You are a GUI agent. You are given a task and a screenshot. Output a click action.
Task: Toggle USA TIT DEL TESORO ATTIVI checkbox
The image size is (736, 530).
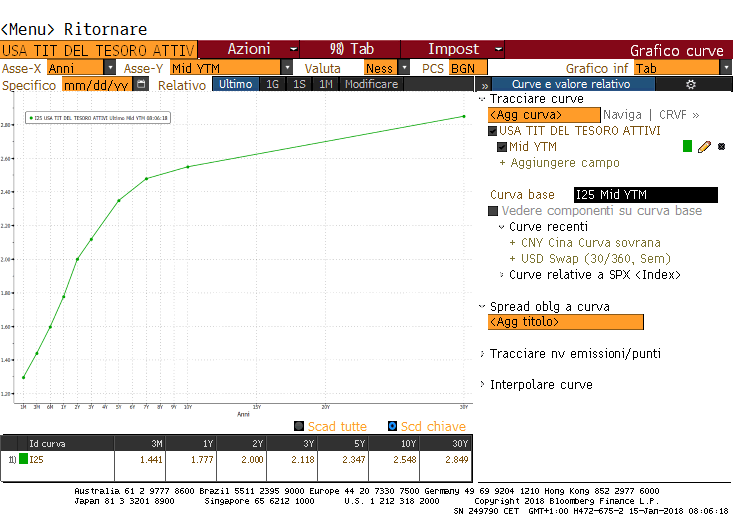[x=492, y=131]
